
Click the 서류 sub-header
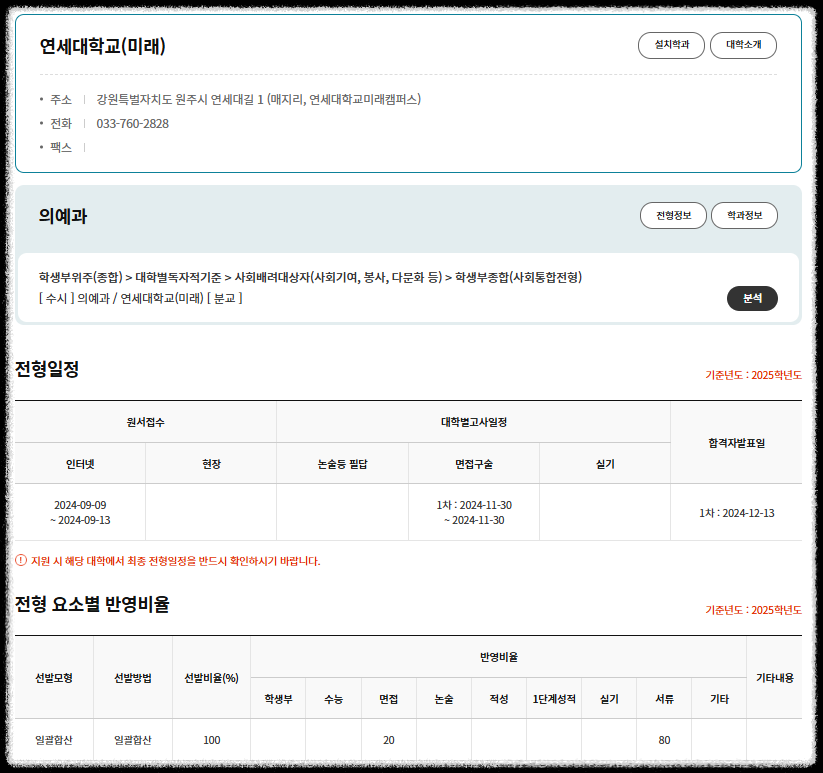(664, 699)
